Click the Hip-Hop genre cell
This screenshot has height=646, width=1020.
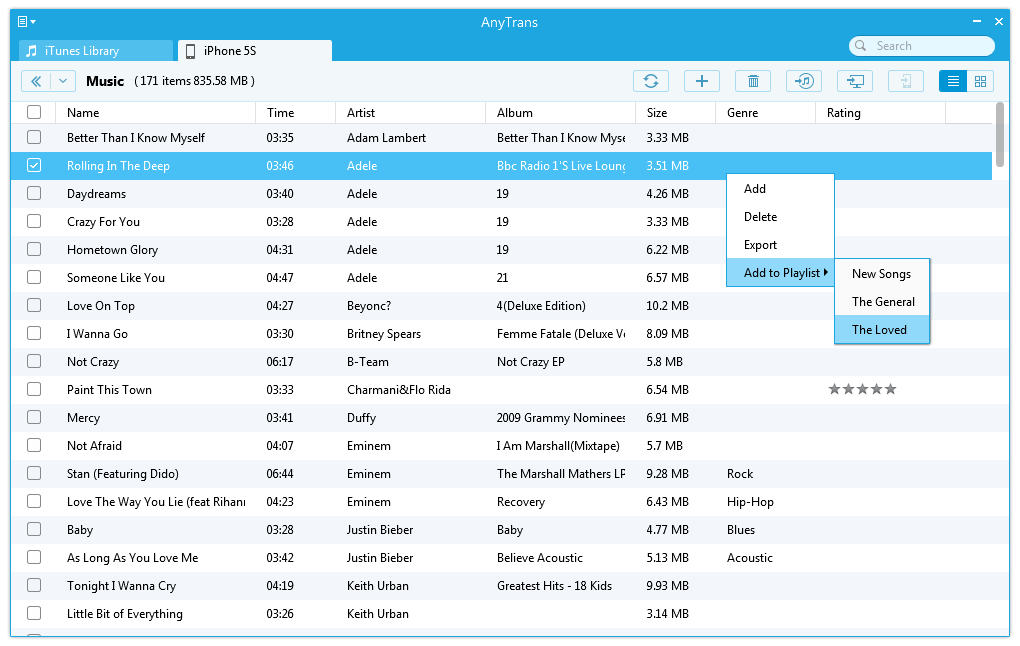click(750, 502)
